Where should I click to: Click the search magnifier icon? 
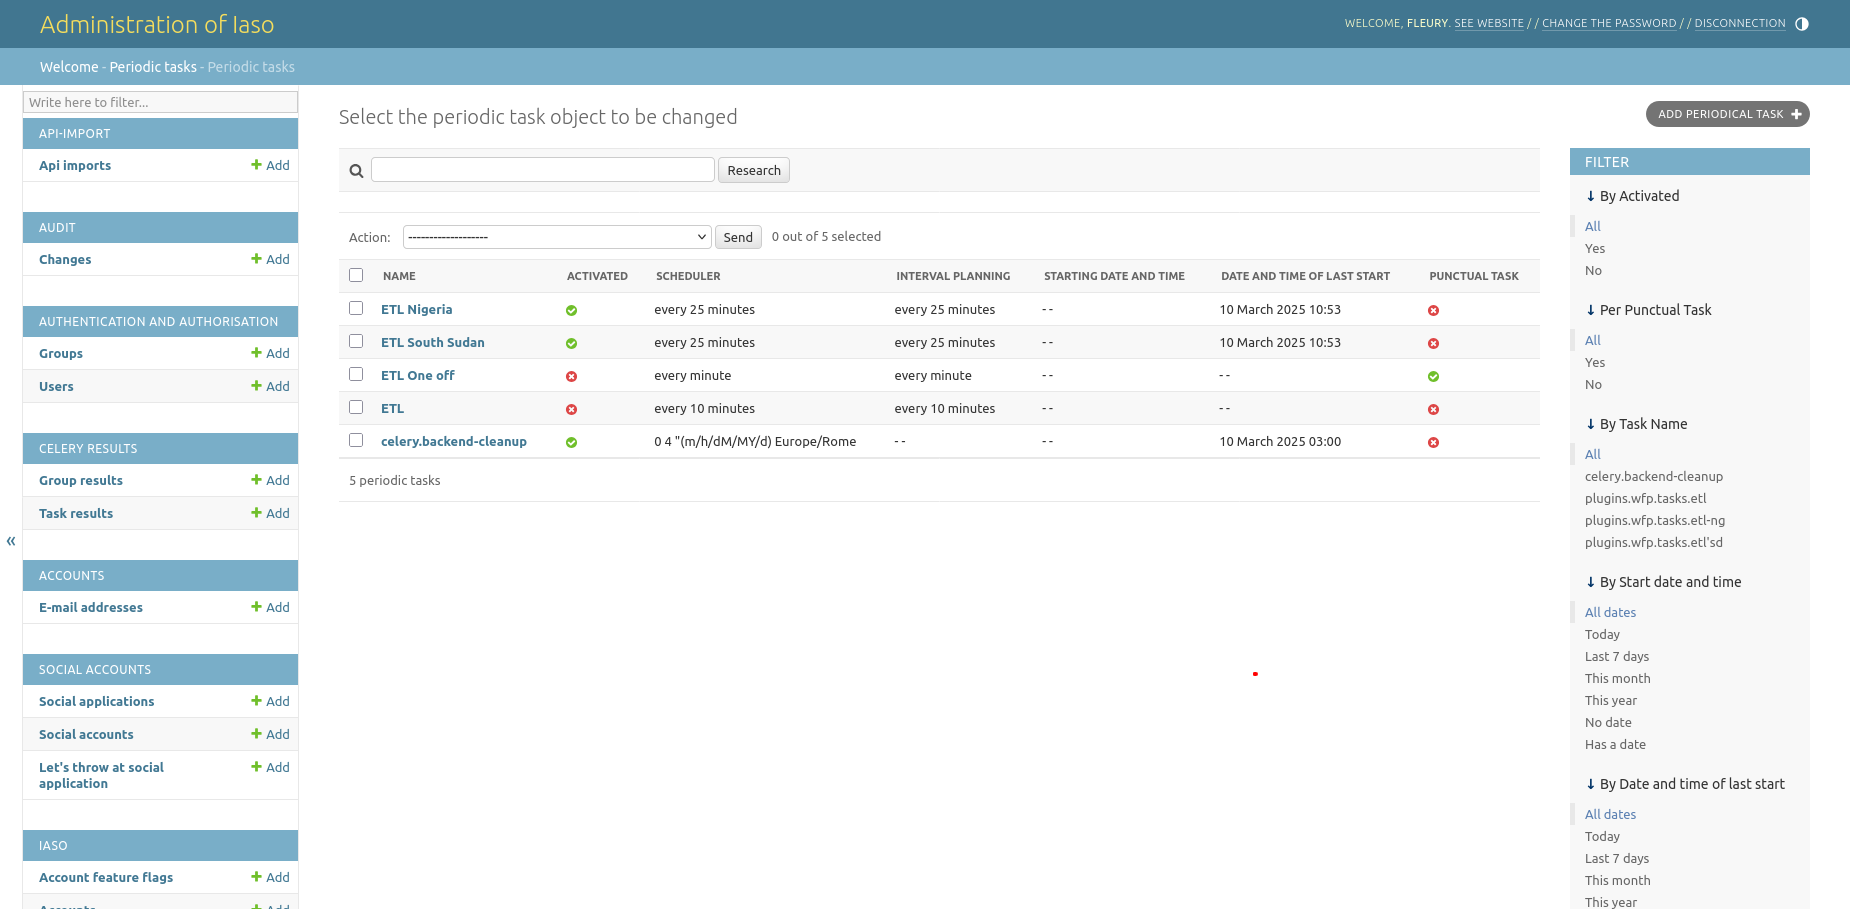click(356, 171)
